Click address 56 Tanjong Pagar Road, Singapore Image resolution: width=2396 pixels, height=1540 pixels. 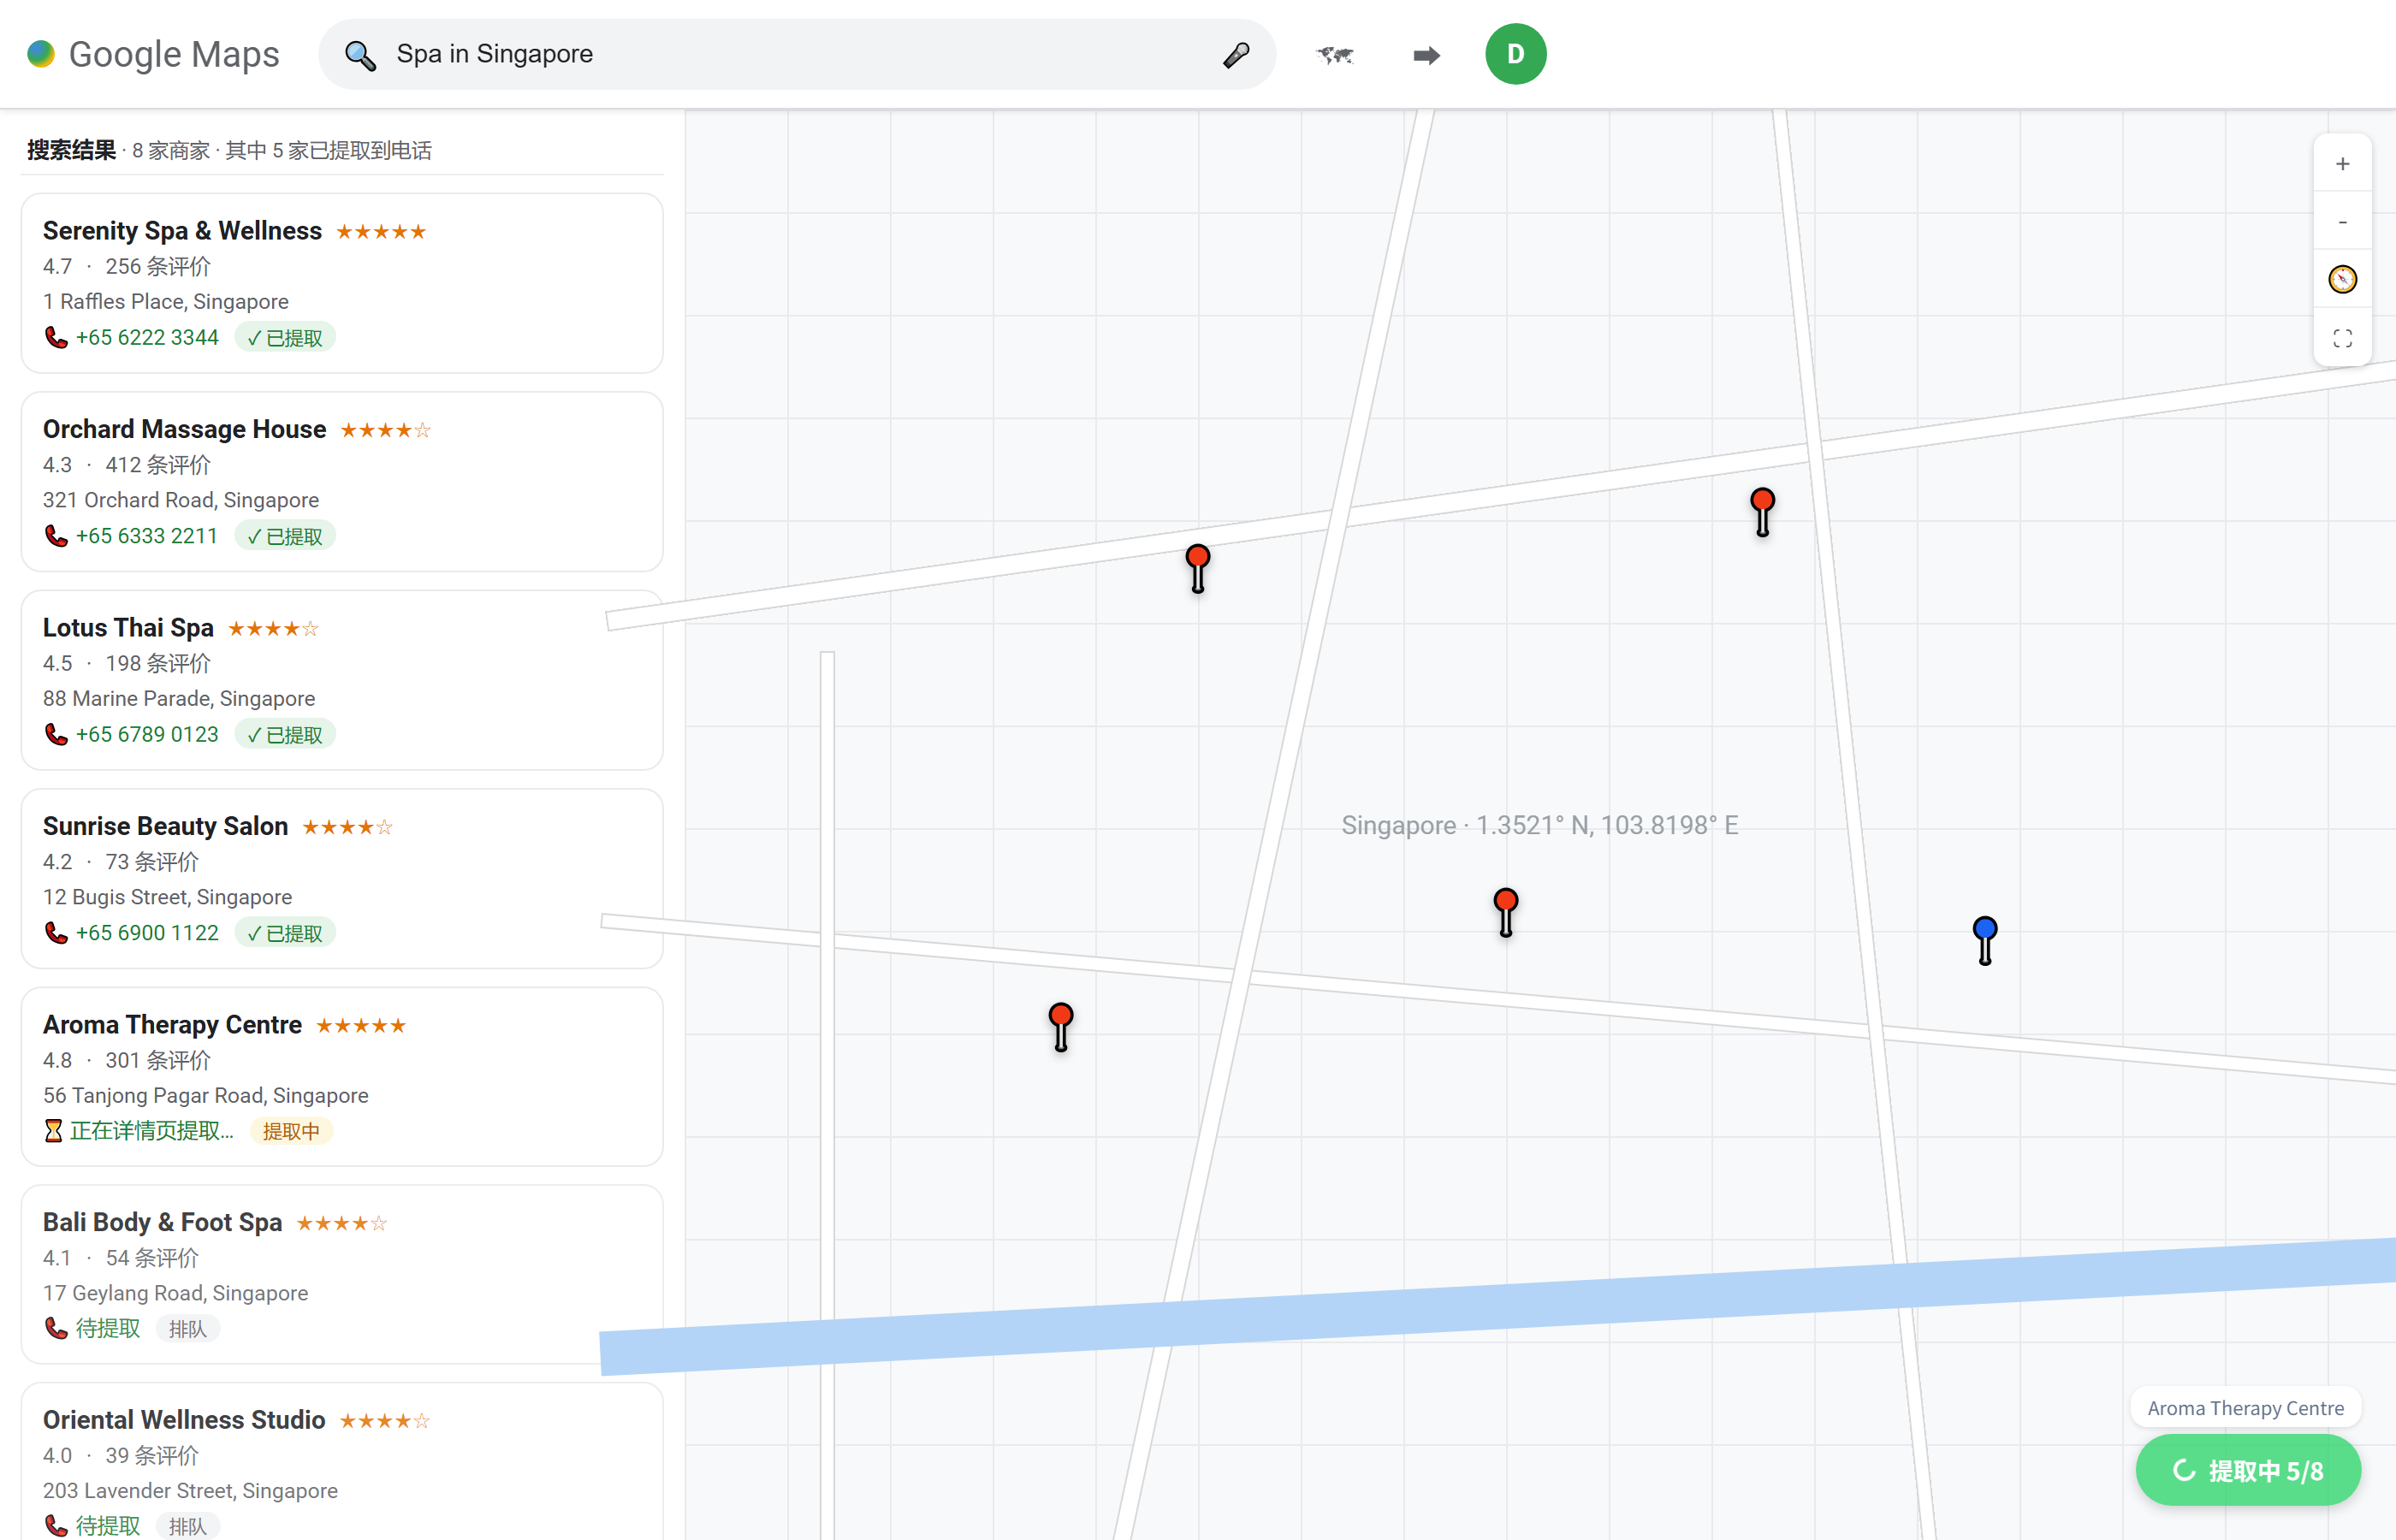coord(206,1096)
